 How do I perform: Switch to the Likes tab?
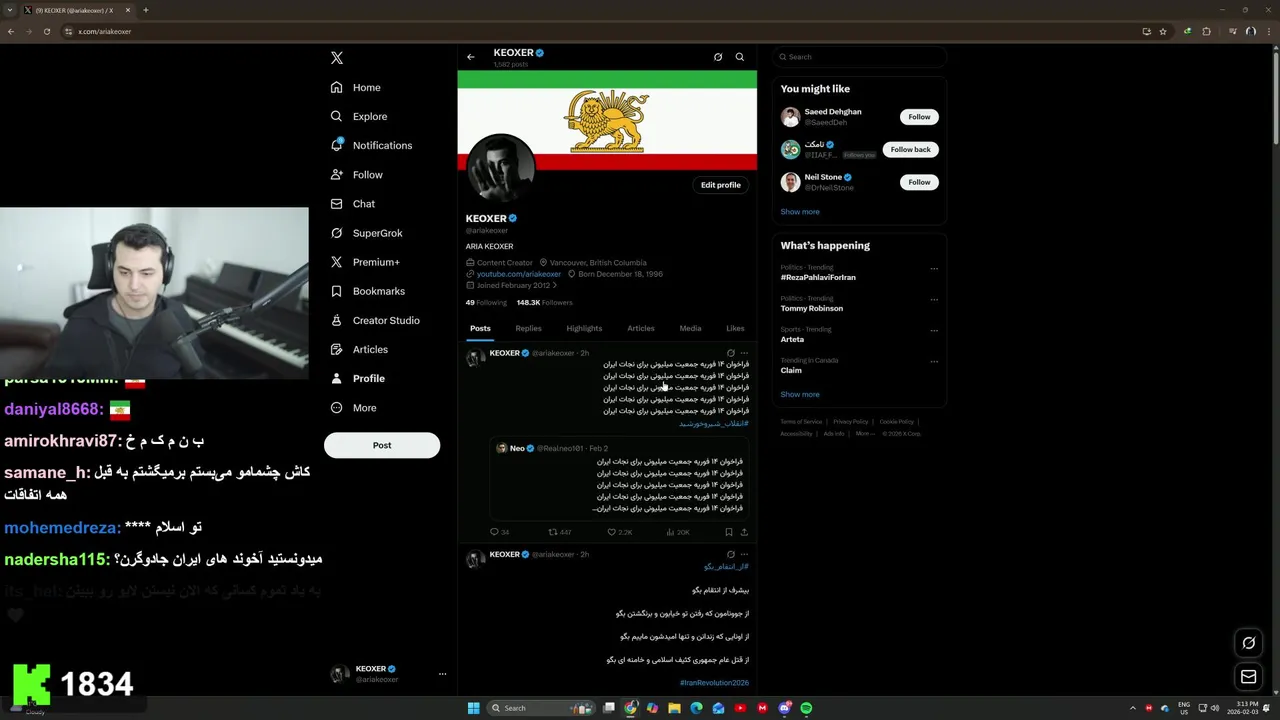click(x=735, y=329)
